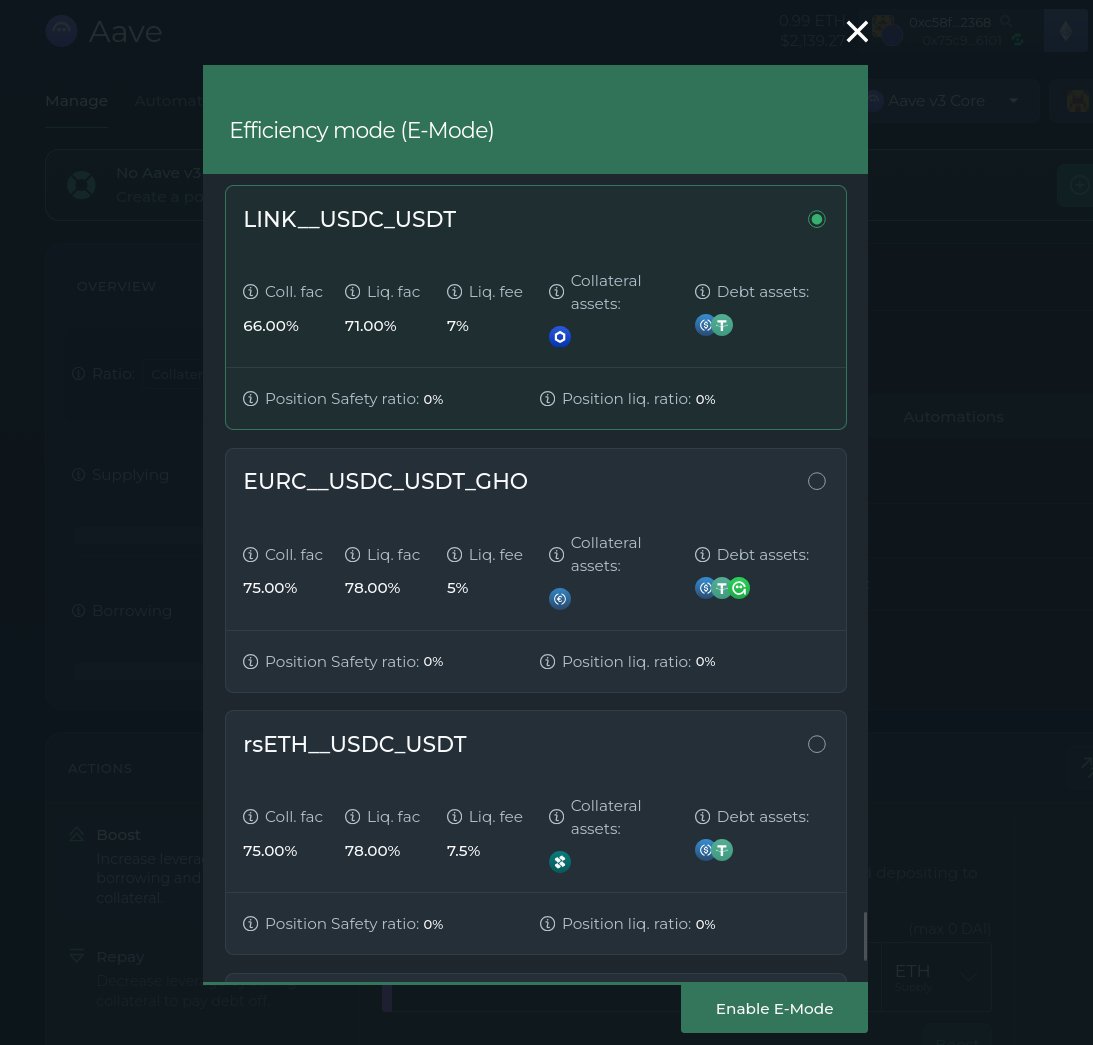Open the Aave v3 Core market dropdown
The image size is (1093, 1045).
pos(950,101)
